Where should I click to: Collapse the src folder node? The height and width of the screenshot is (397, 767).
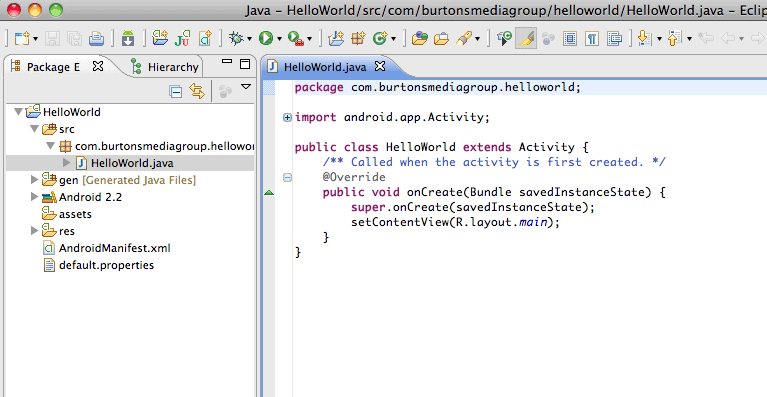coord(34,129)
